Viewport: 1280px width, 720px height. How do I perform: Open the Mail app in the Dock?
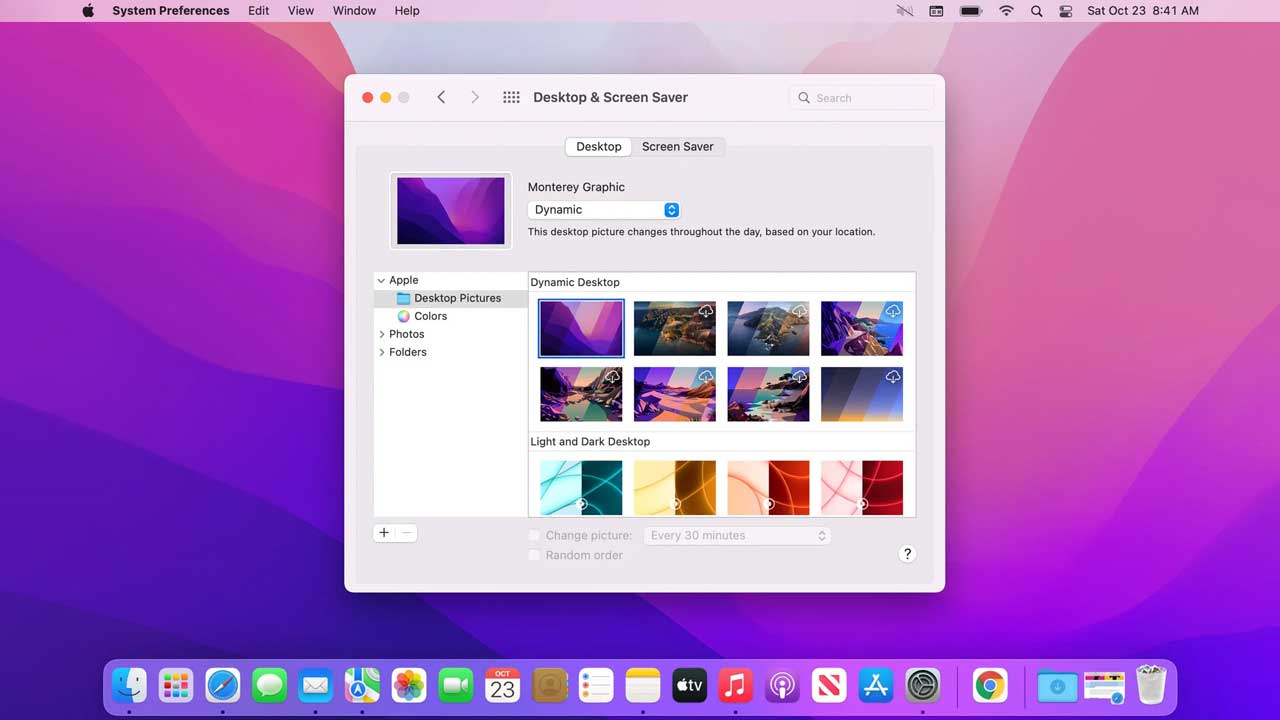point(316,685)
